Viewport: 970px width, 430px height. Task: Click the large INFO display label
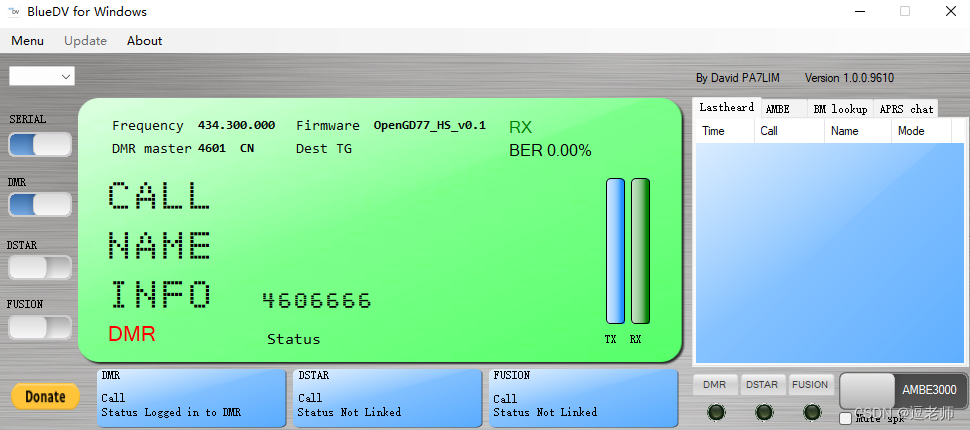point(160,294)
